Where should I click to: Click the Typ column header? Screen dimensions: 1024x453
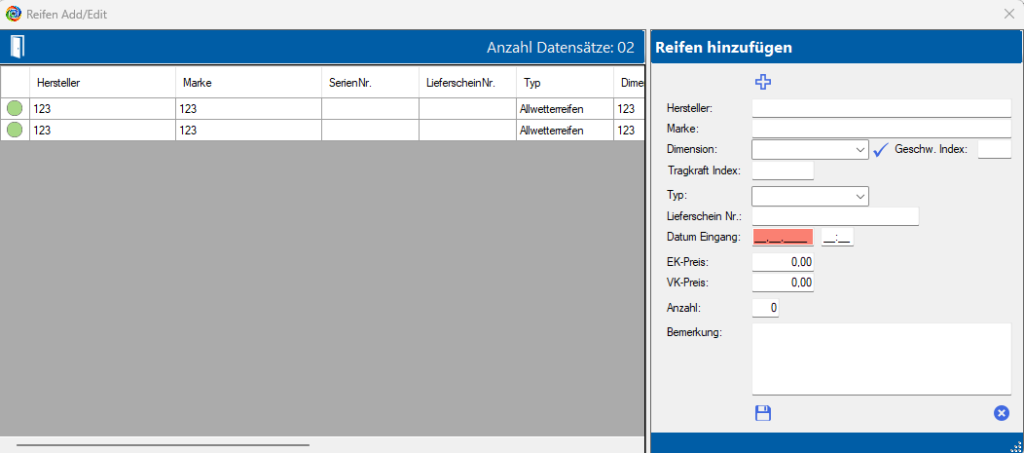[x=565, y=82]
